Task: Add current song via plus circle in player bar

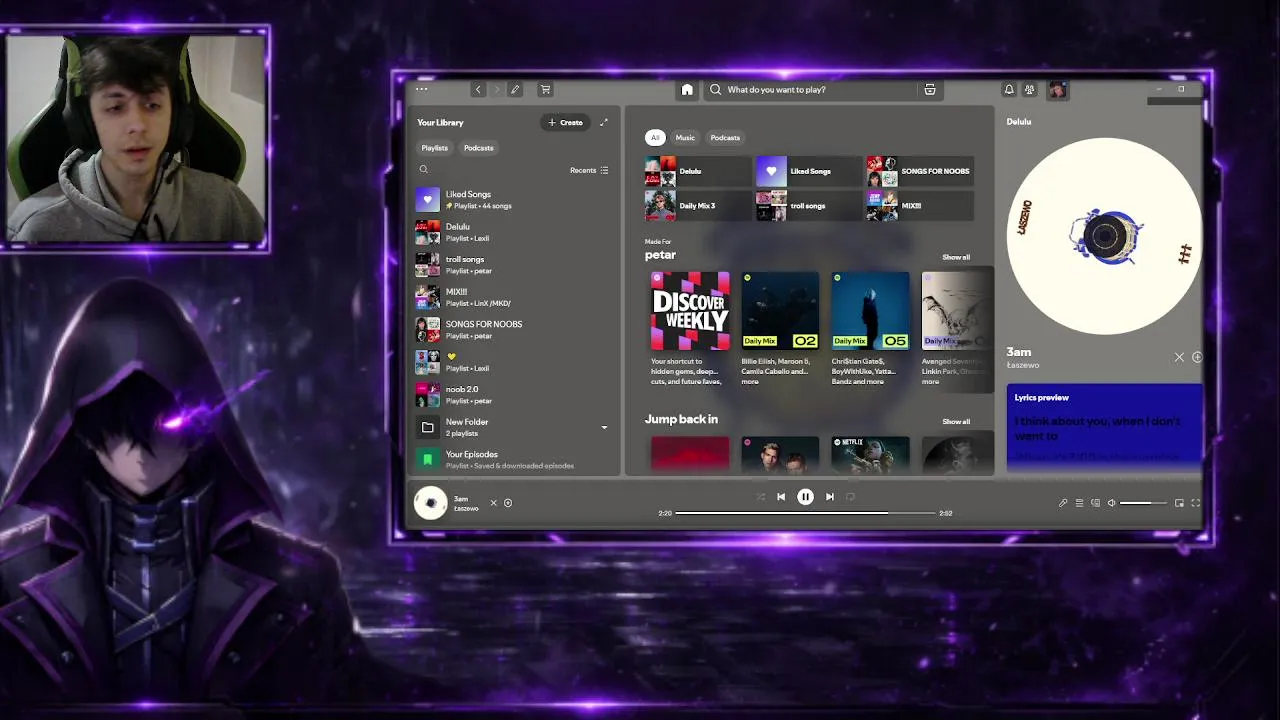Action: 508,503
